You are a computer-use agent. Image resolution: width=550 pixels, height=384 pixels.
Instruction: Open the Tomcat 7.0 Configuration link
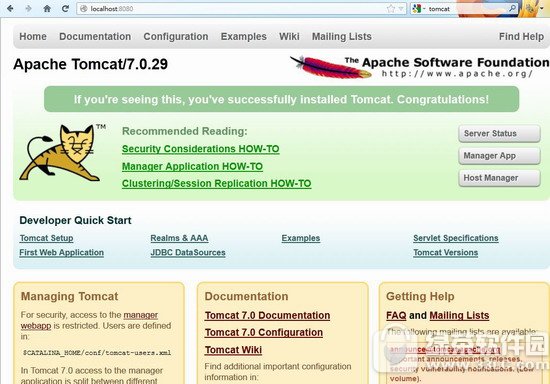(x=263, y=332)
